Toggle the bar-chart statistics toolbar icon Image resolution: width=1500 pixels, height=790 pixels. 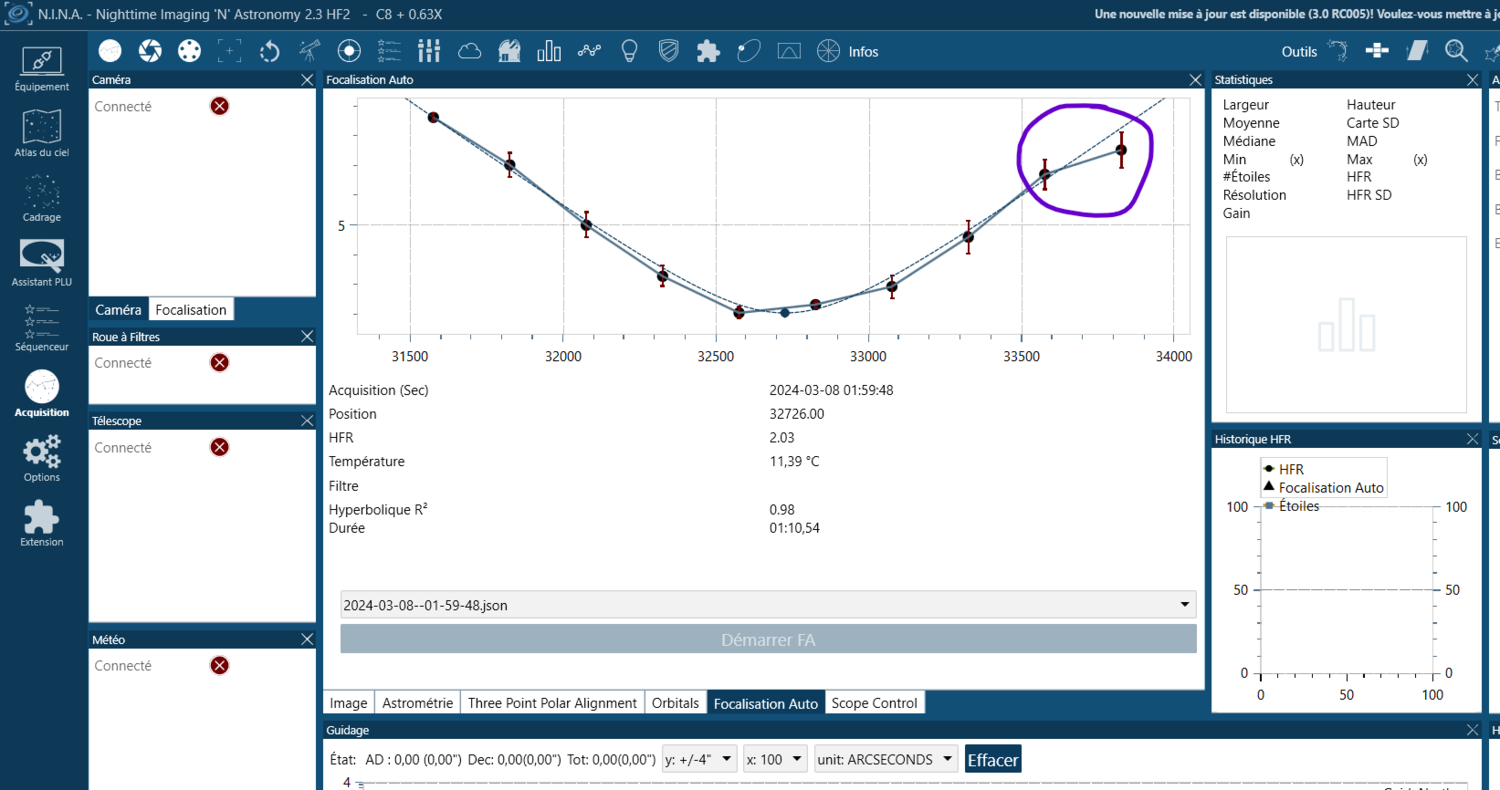point(549,51)
